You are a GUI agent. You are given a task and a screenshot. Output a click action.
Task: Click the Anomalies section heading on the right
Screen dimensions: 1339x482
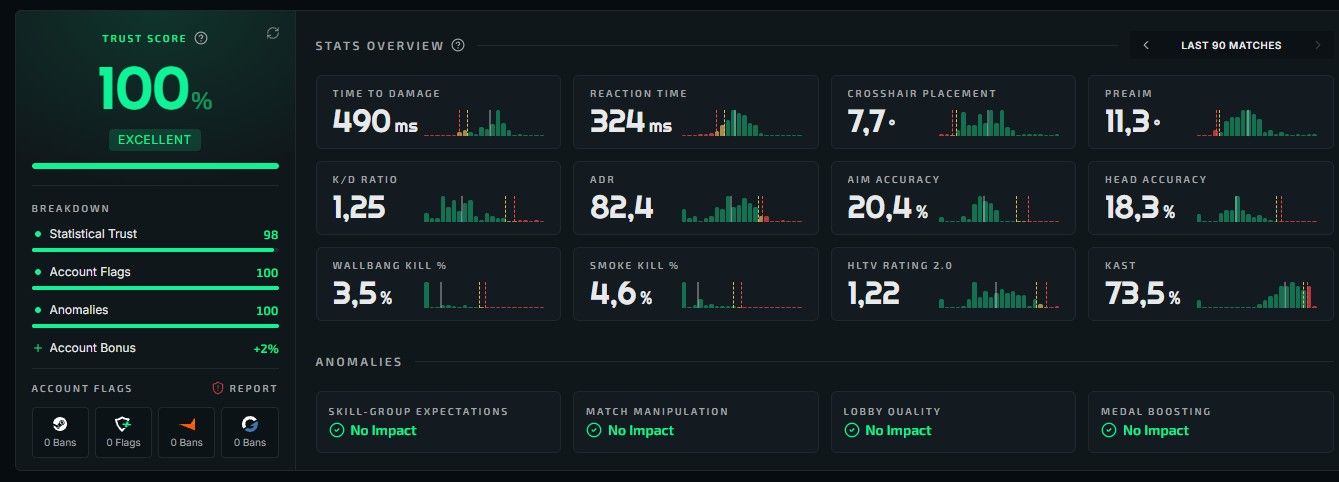click(359, 362)
